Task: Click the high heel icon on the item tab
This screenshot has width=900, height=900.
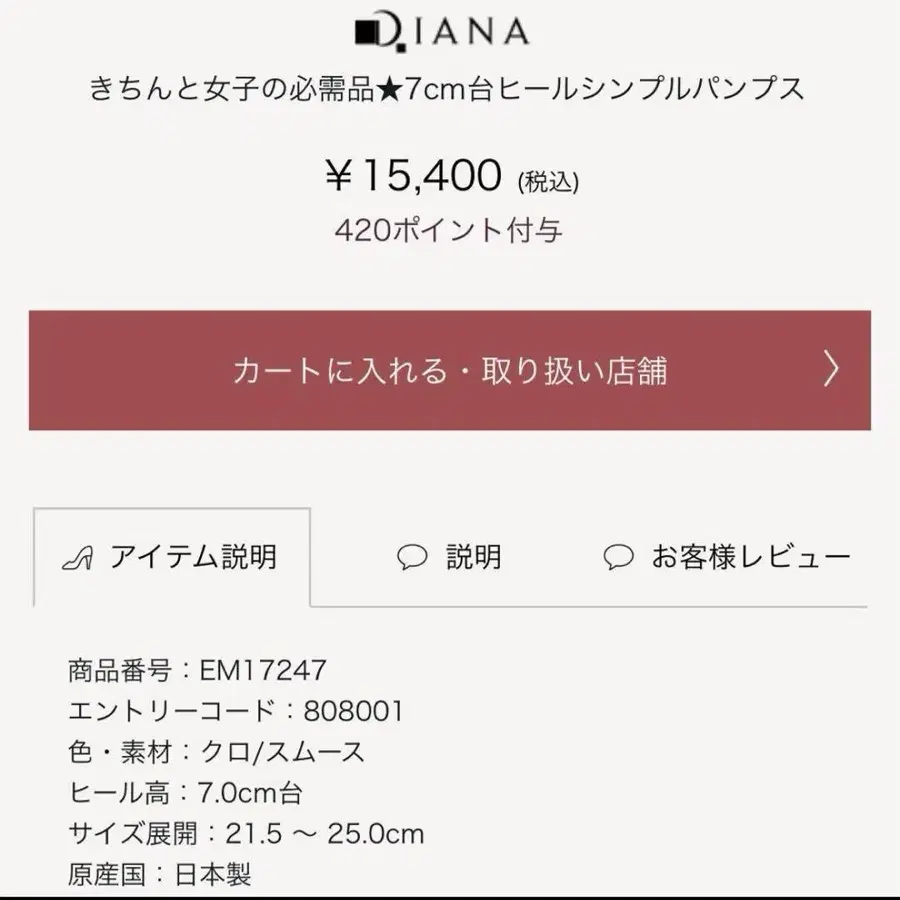Action: point(80,557)
